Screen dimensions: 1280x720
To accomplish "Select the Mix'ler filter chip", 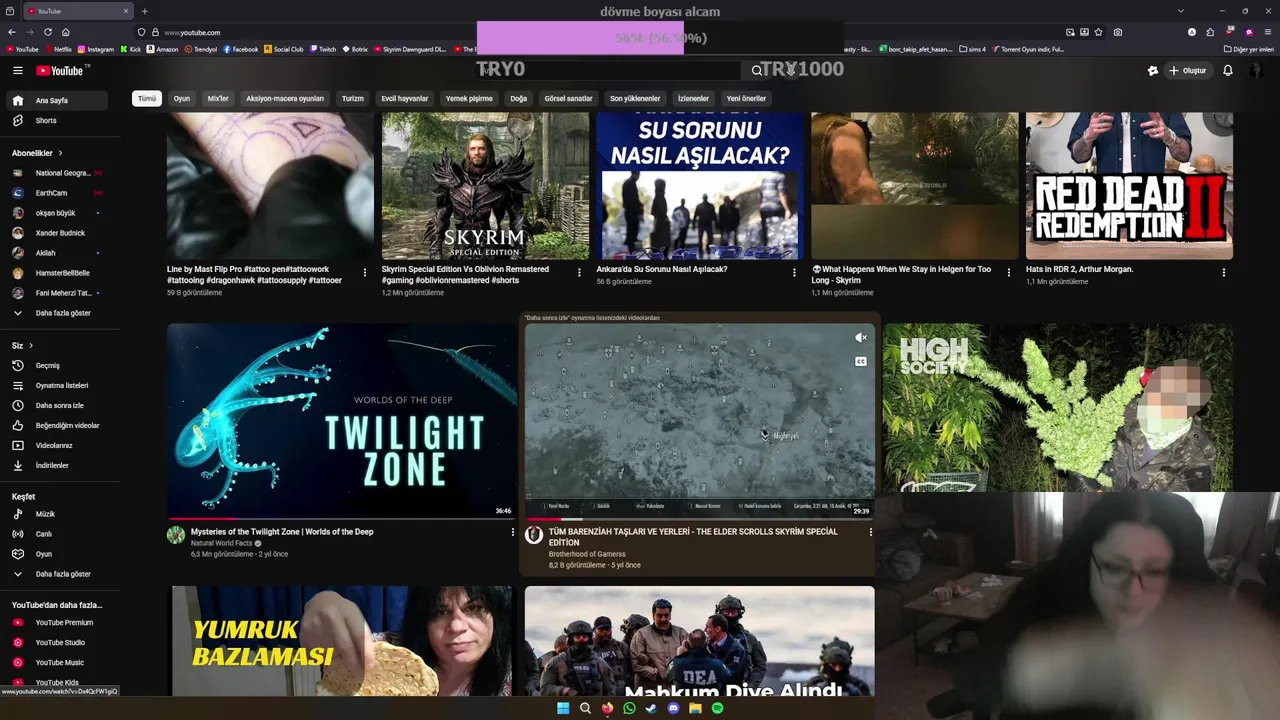I will [x=218, y=99].
